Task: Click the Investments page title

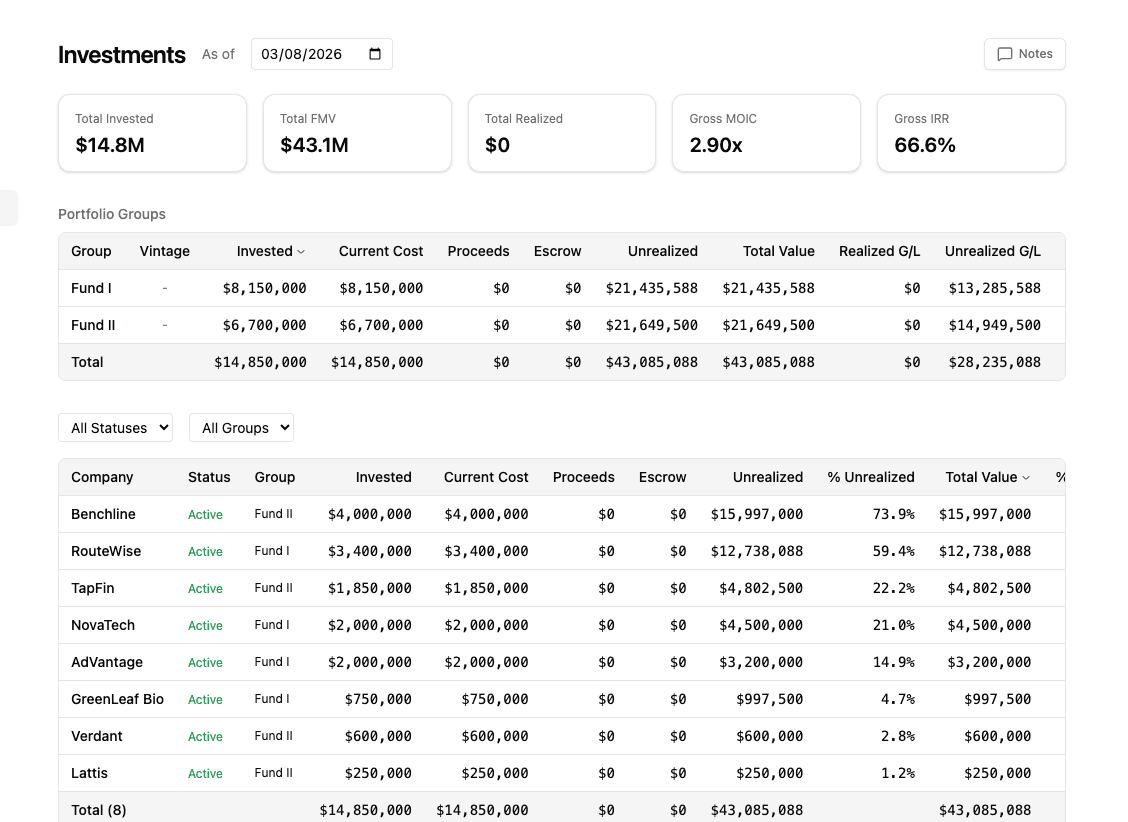Action: [x=122, y=55]
